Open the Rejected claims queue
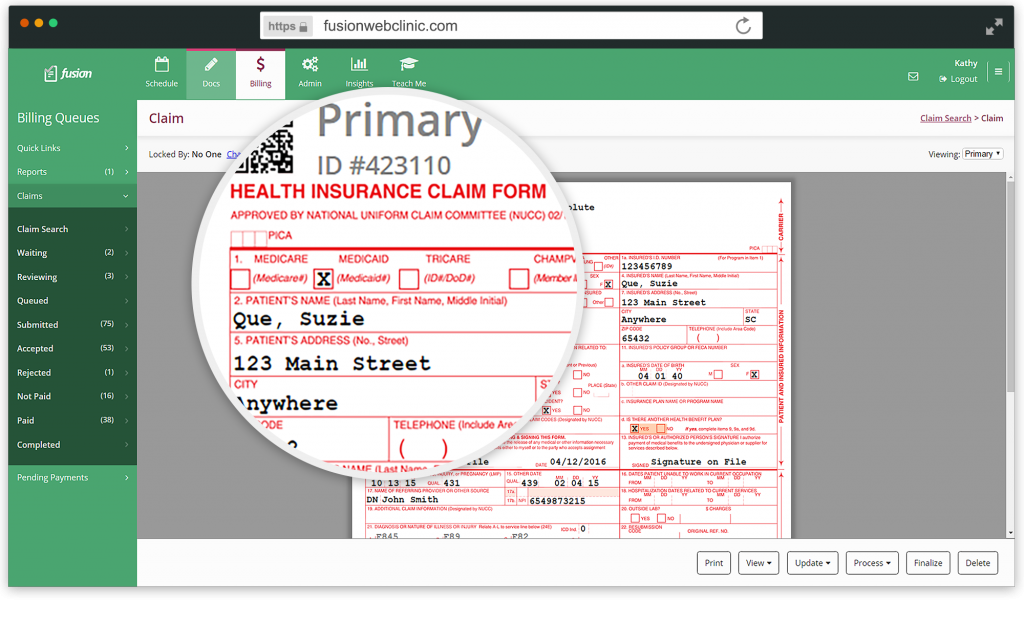 72,372
